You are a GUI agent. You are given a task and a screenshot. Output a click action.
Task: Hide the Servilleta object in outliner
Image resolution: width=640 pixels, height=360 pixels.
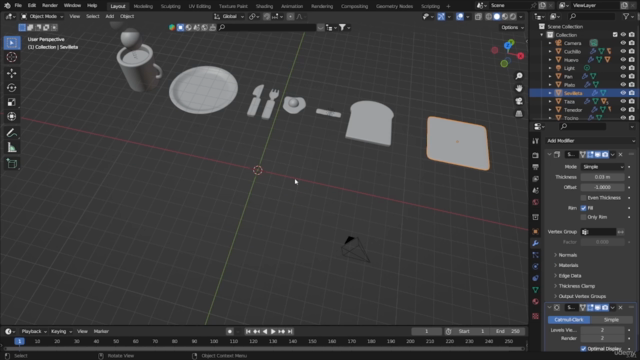623,93
